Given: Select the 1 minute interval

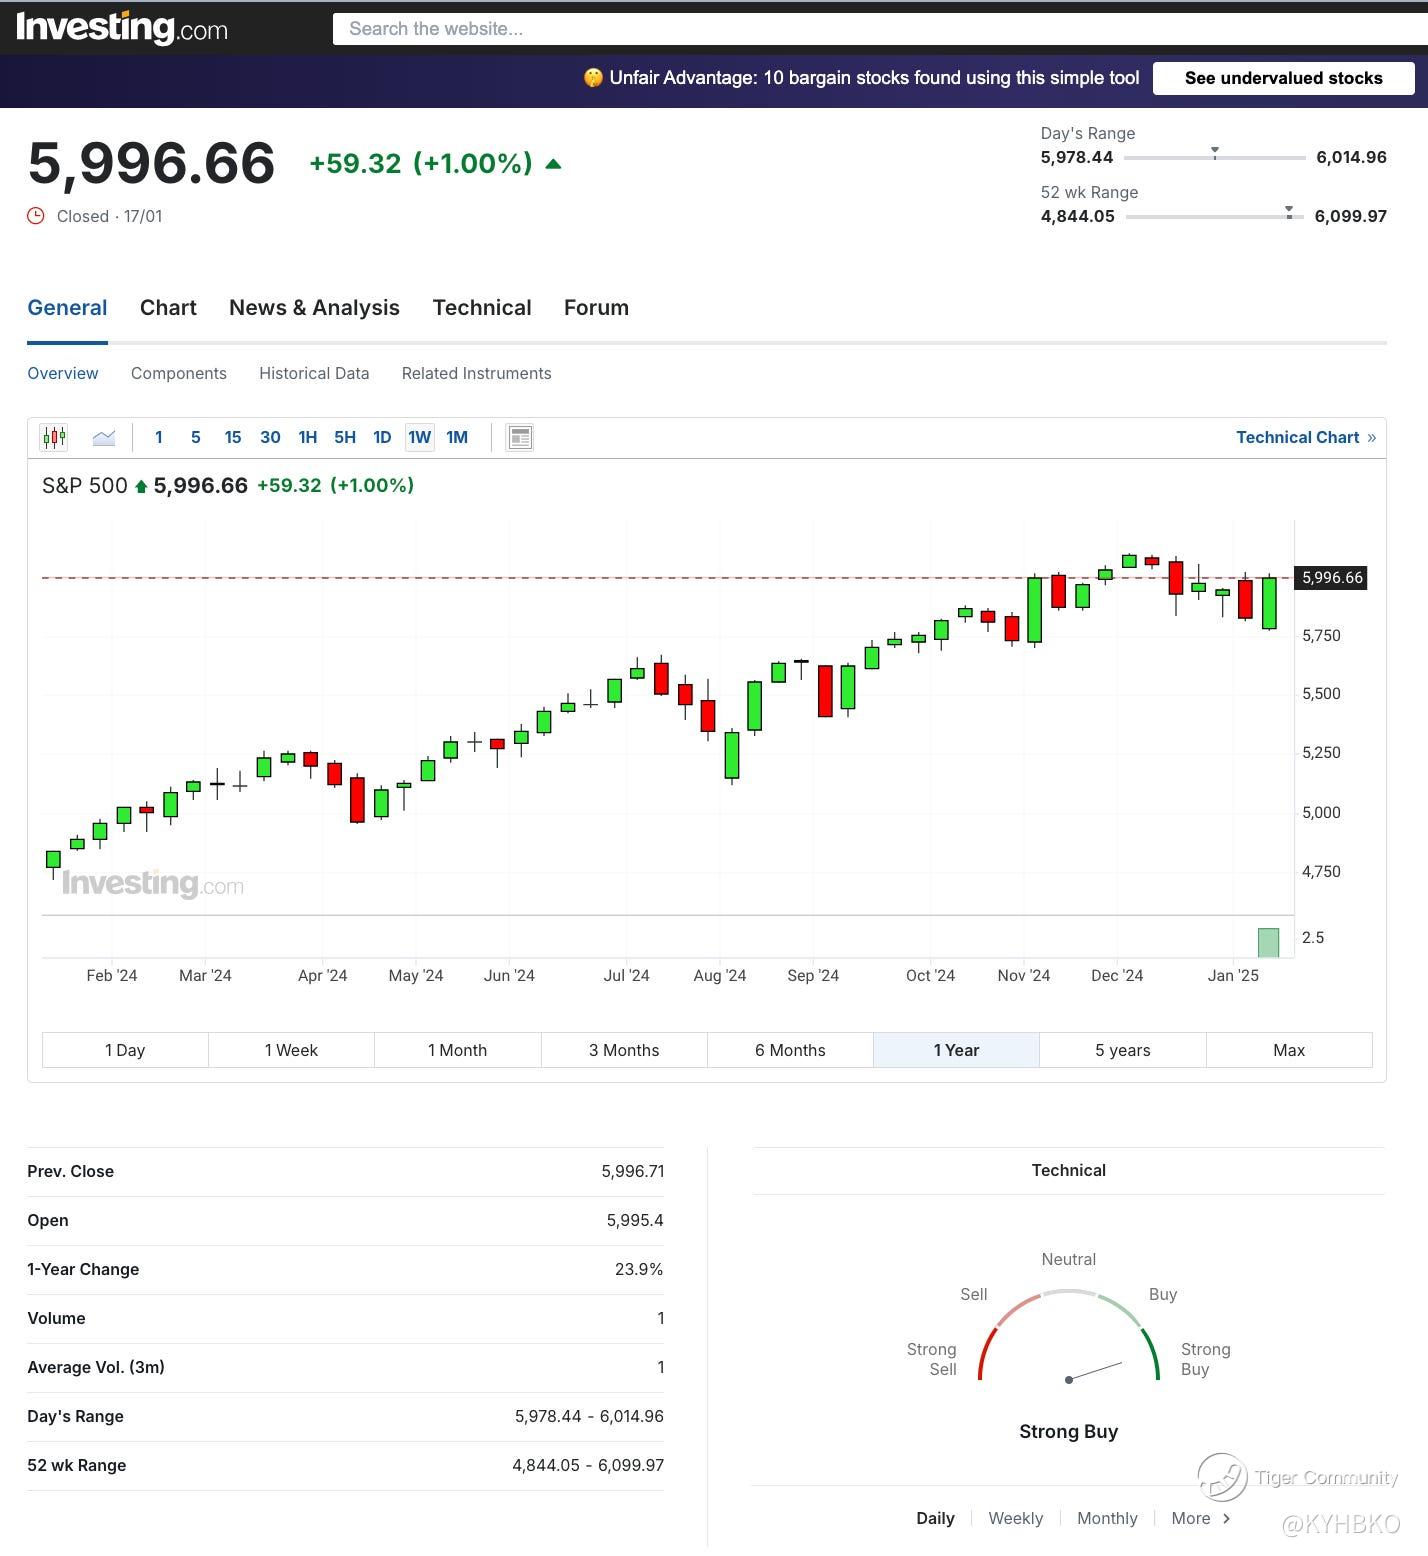Looking at the screenshot, I should coord(158,437).
